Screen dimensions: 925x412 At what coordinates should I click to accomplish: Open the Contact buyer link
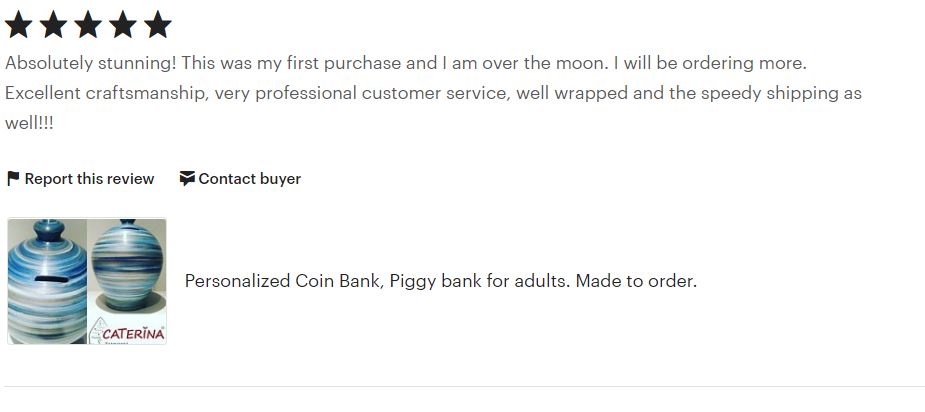coord(249,179)
